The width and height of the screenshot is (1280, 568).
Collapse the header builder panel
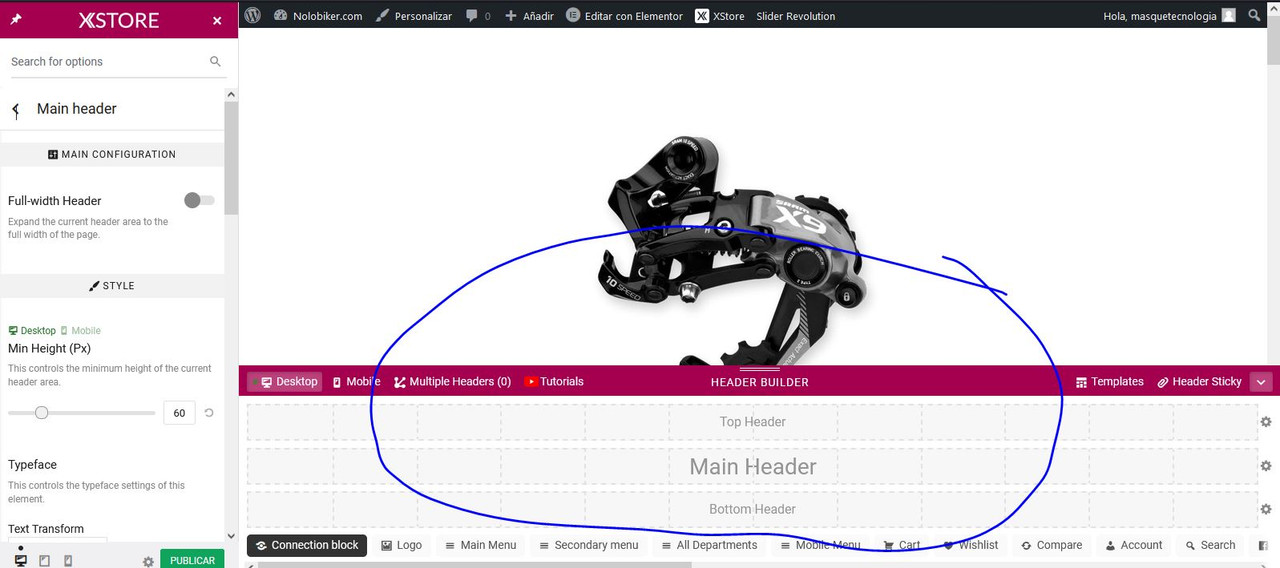pyautogui.click(x=1261, y=381)
